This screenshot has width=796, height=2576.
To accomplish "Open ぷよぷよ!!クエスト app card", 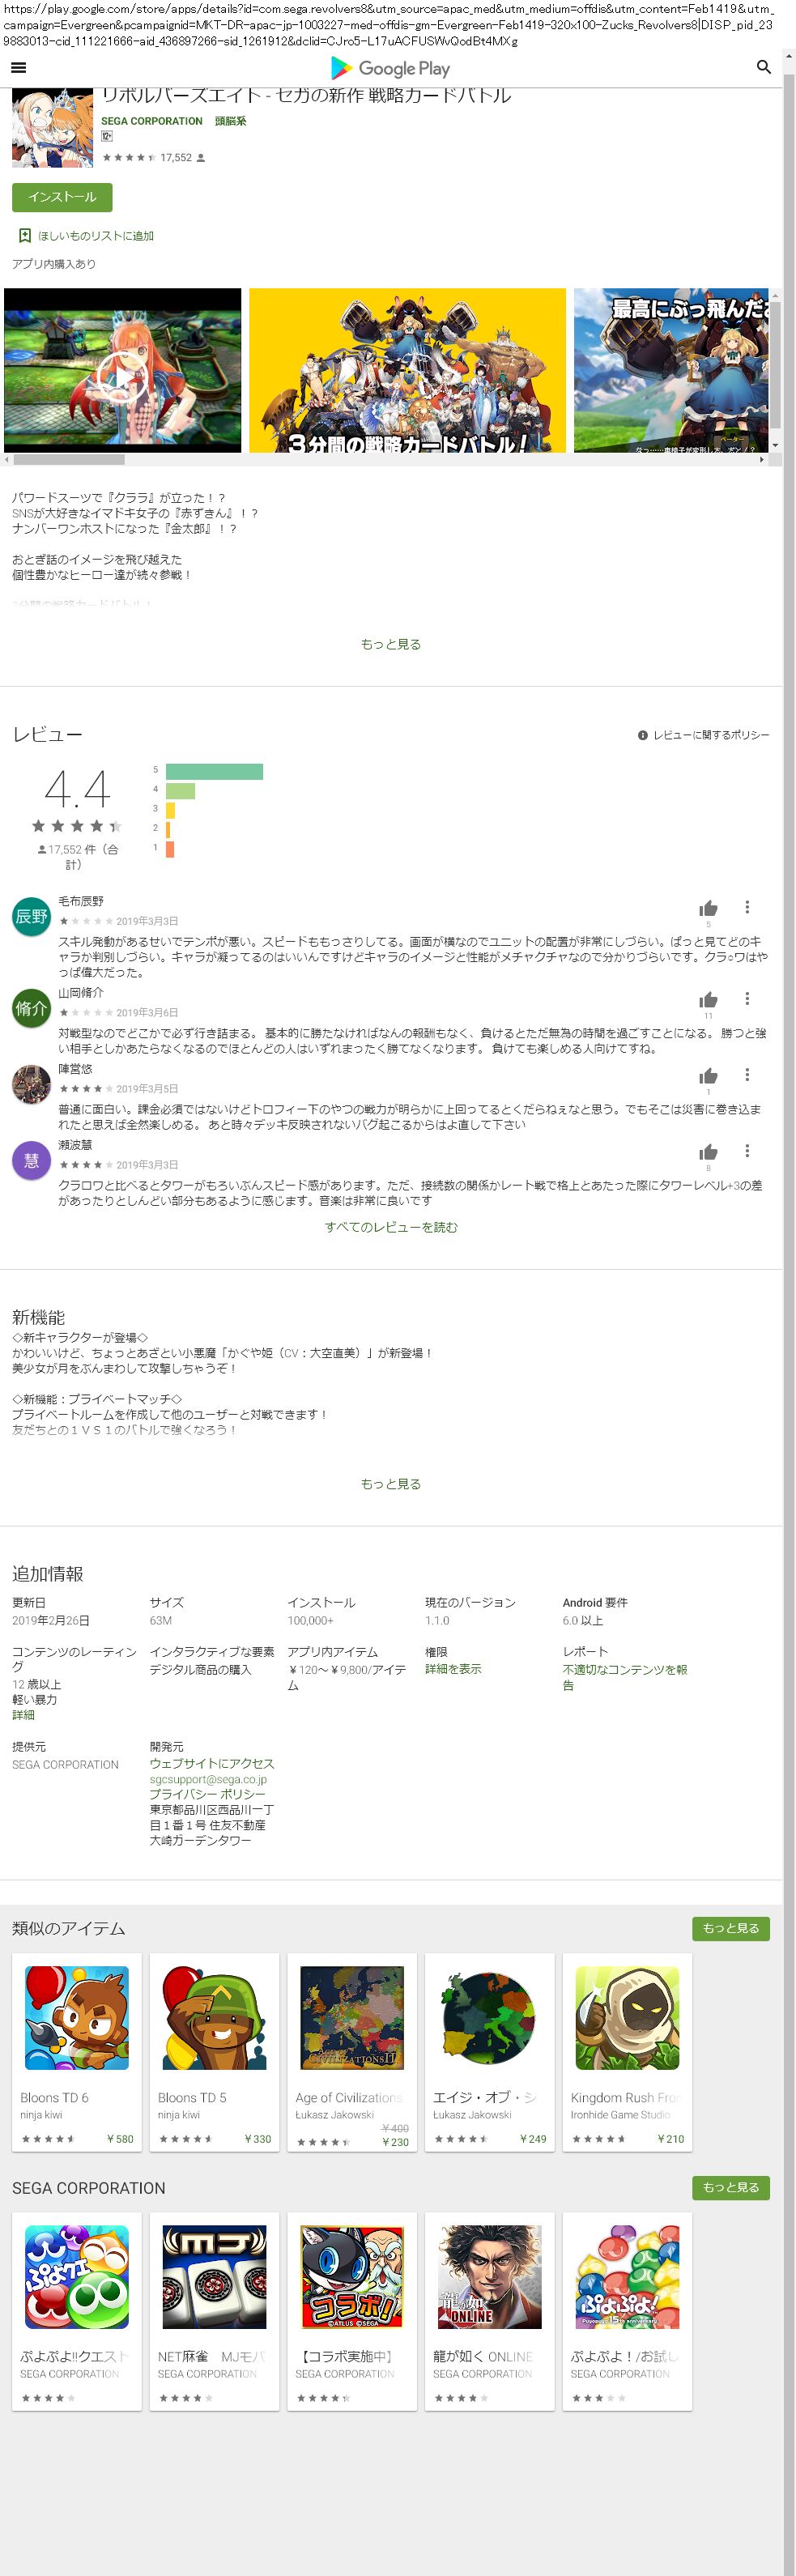I will [x=77, y=2311].
